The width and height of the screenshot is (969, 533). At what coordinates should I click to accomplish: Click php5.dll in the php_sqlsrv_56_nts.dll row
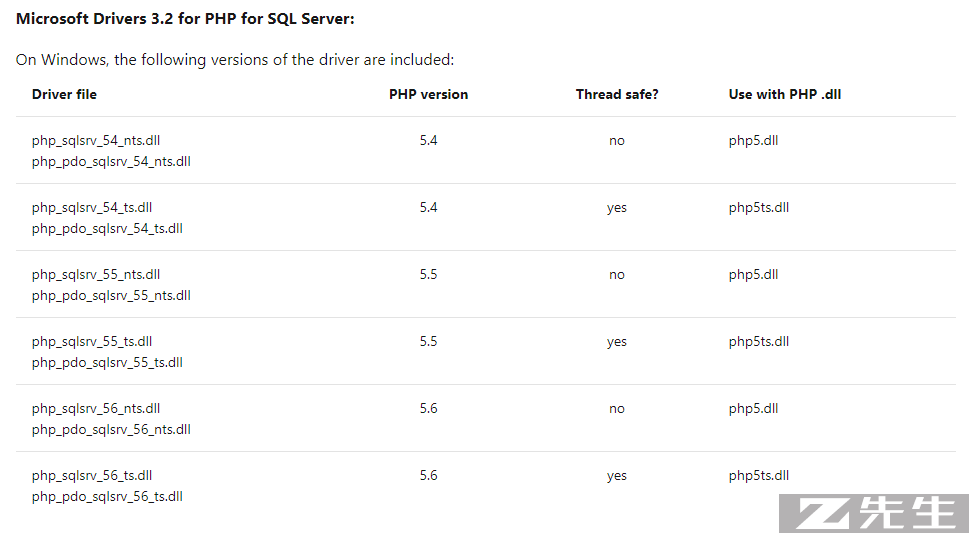pos(753,409)
